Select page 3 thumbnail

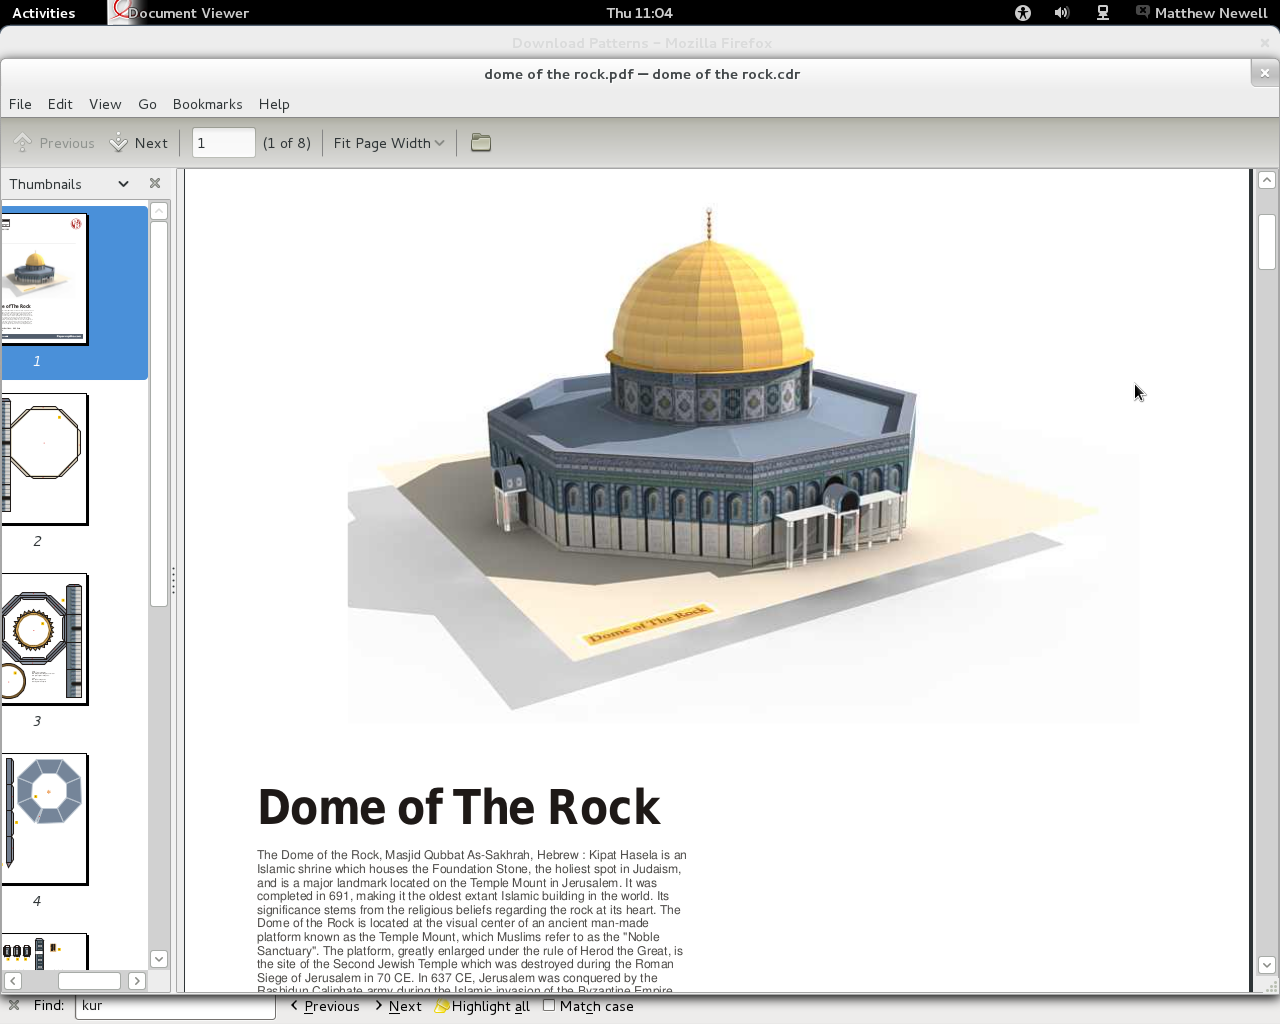point(44,639)
